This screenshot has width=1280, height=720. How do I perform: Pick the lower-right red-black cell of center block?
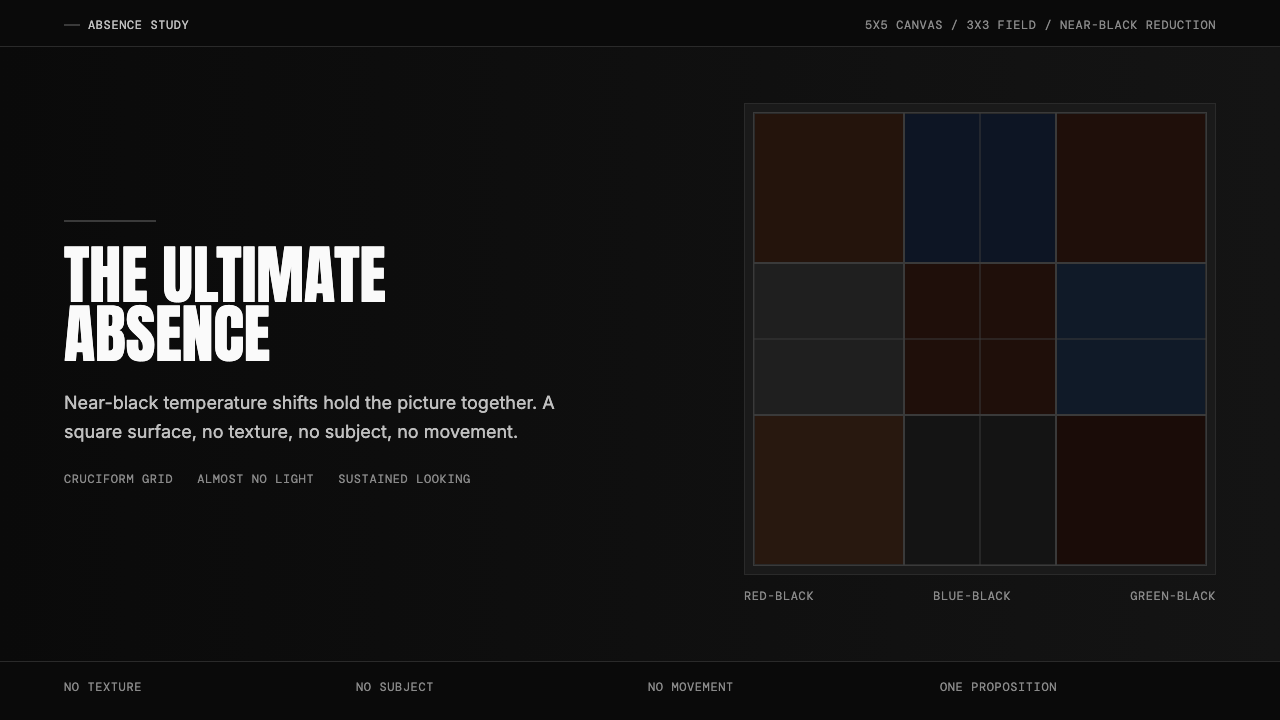1018,377
